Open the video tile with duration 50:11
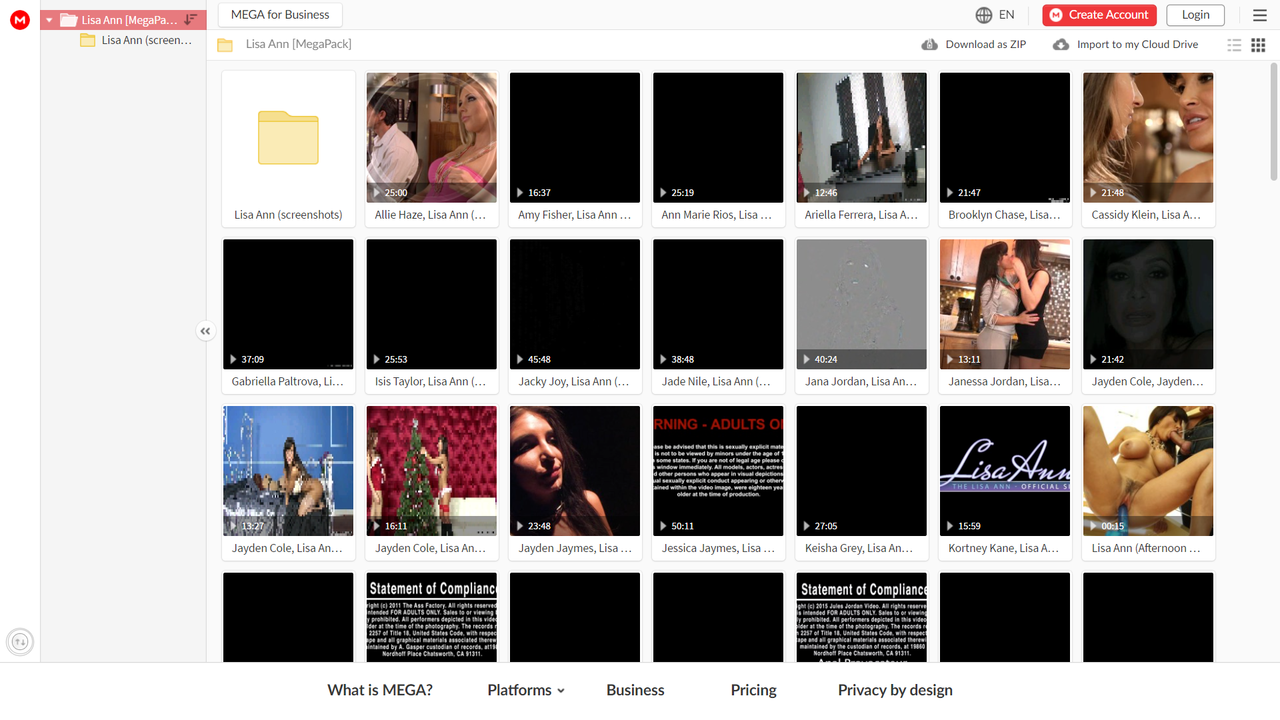Image resolution: width=1280 pixels, height=720 pixels. (718, 483)
